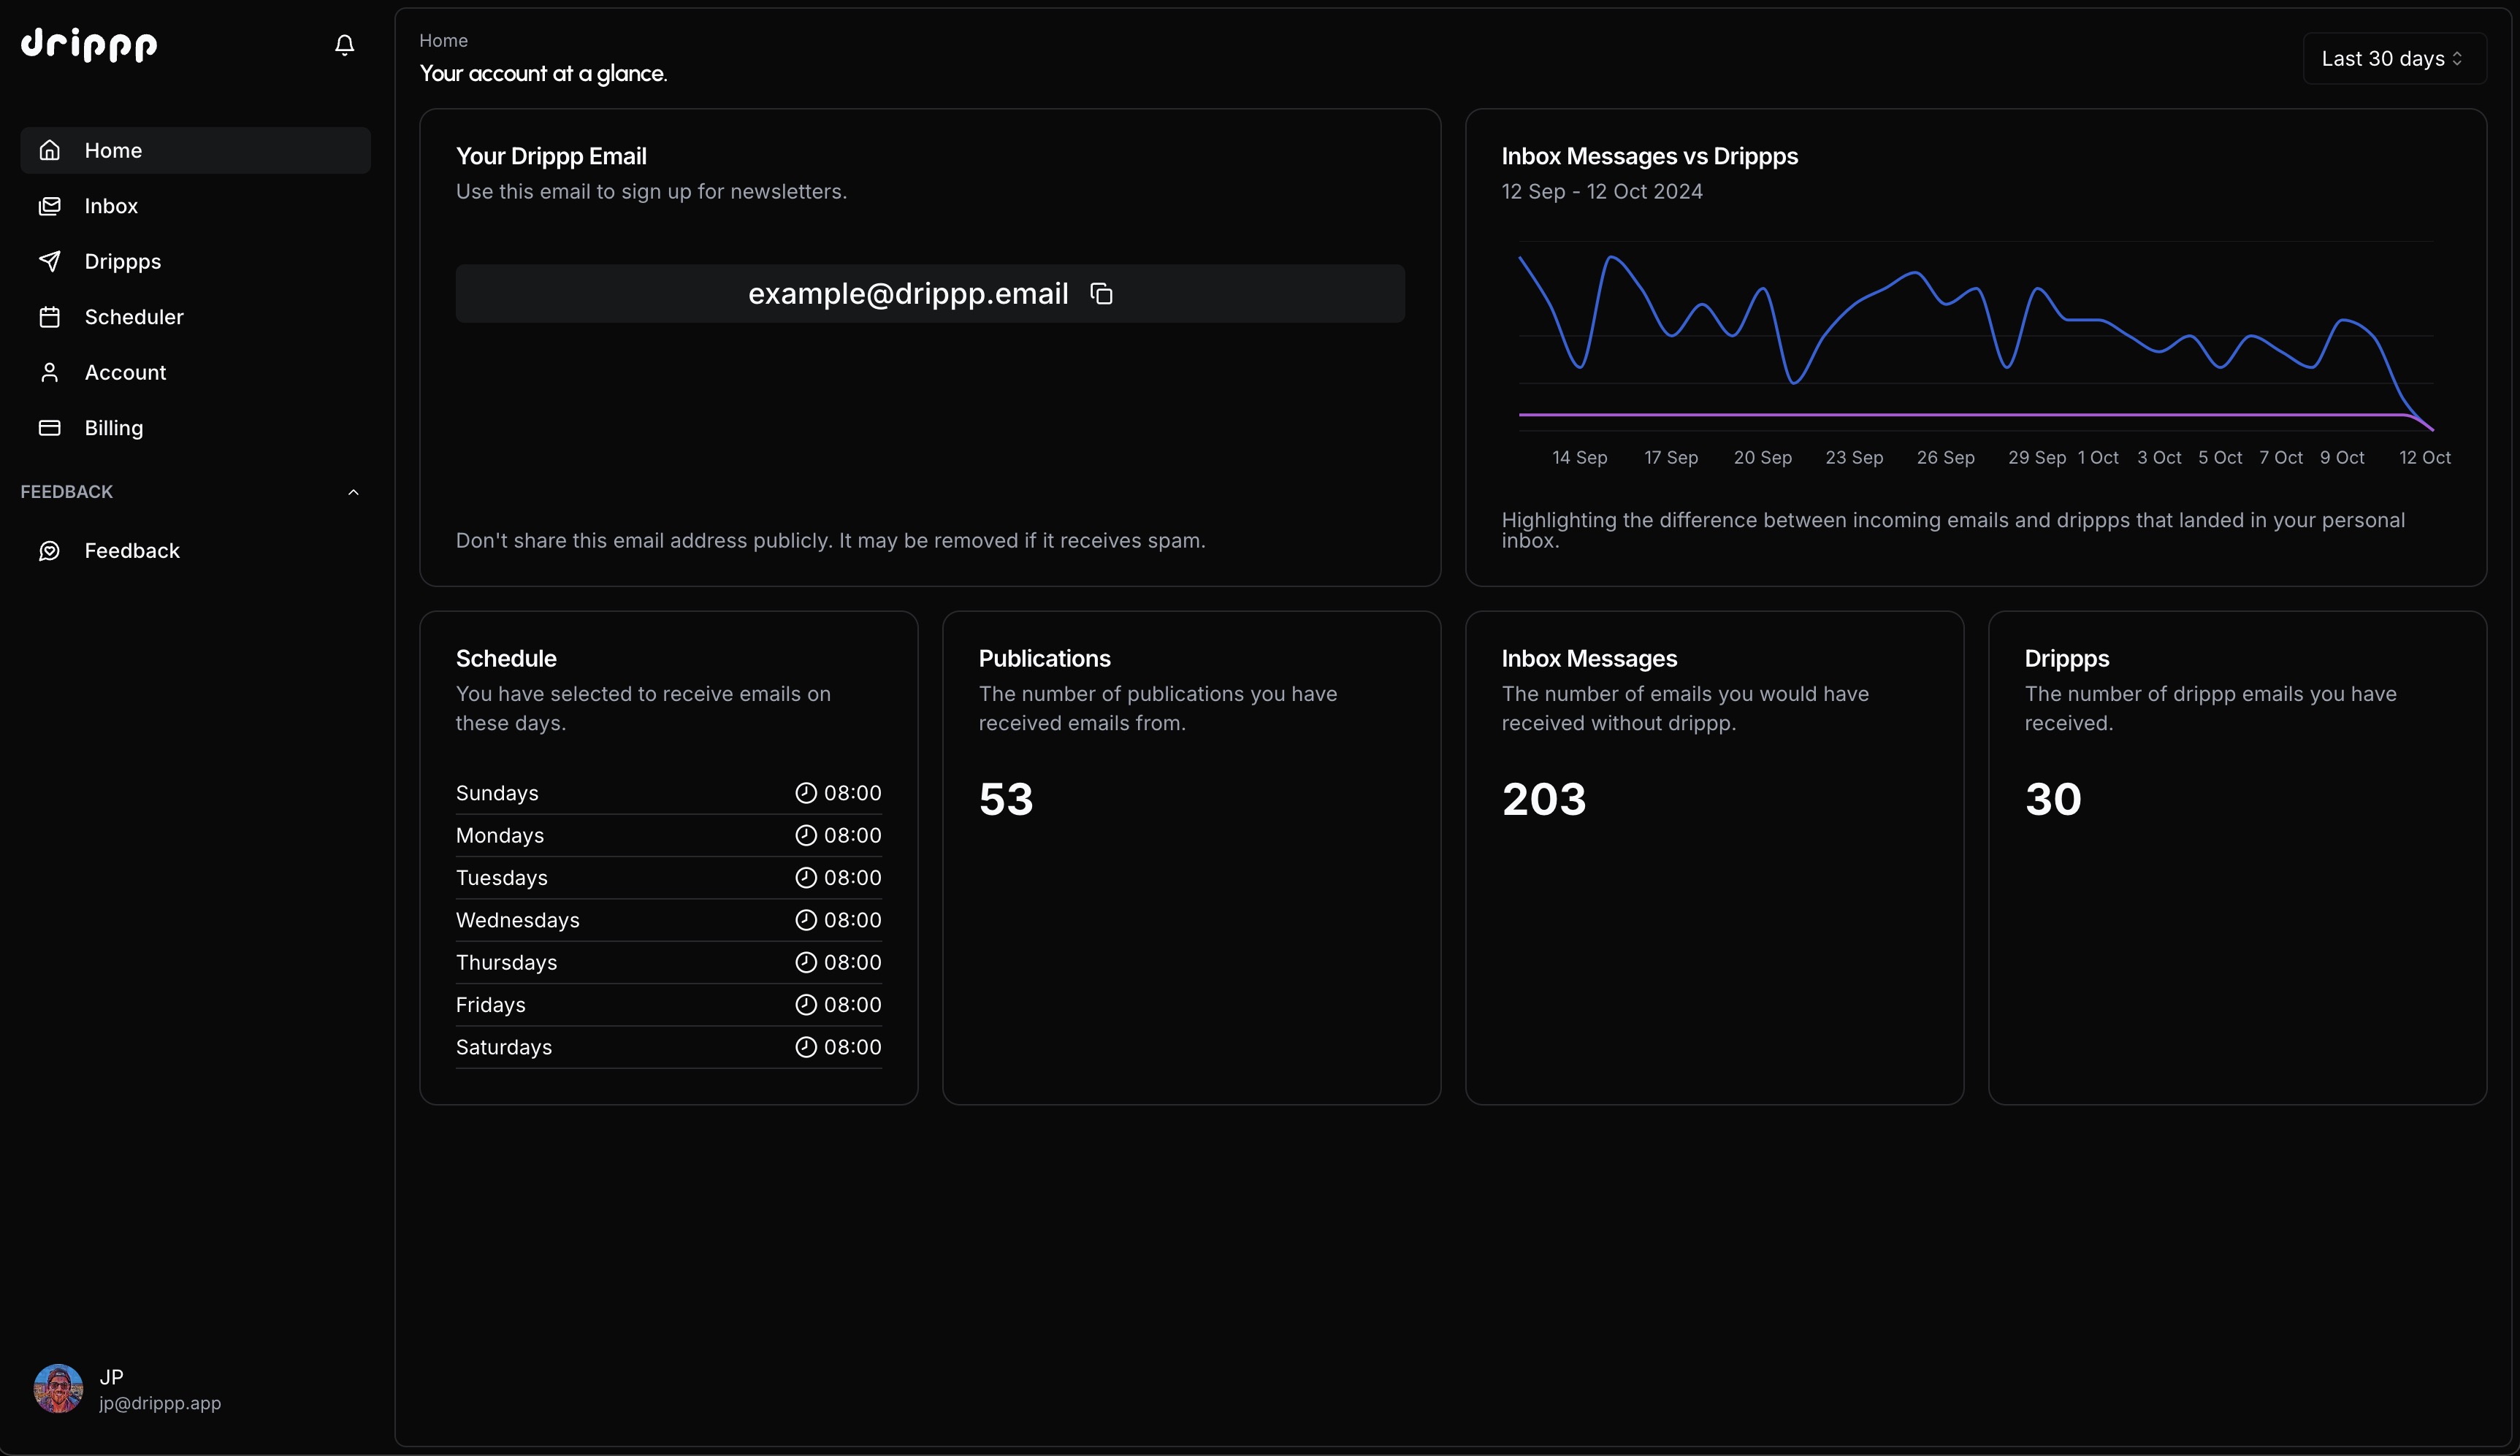Click the FEEDBACK section header label

coord(67,492)
